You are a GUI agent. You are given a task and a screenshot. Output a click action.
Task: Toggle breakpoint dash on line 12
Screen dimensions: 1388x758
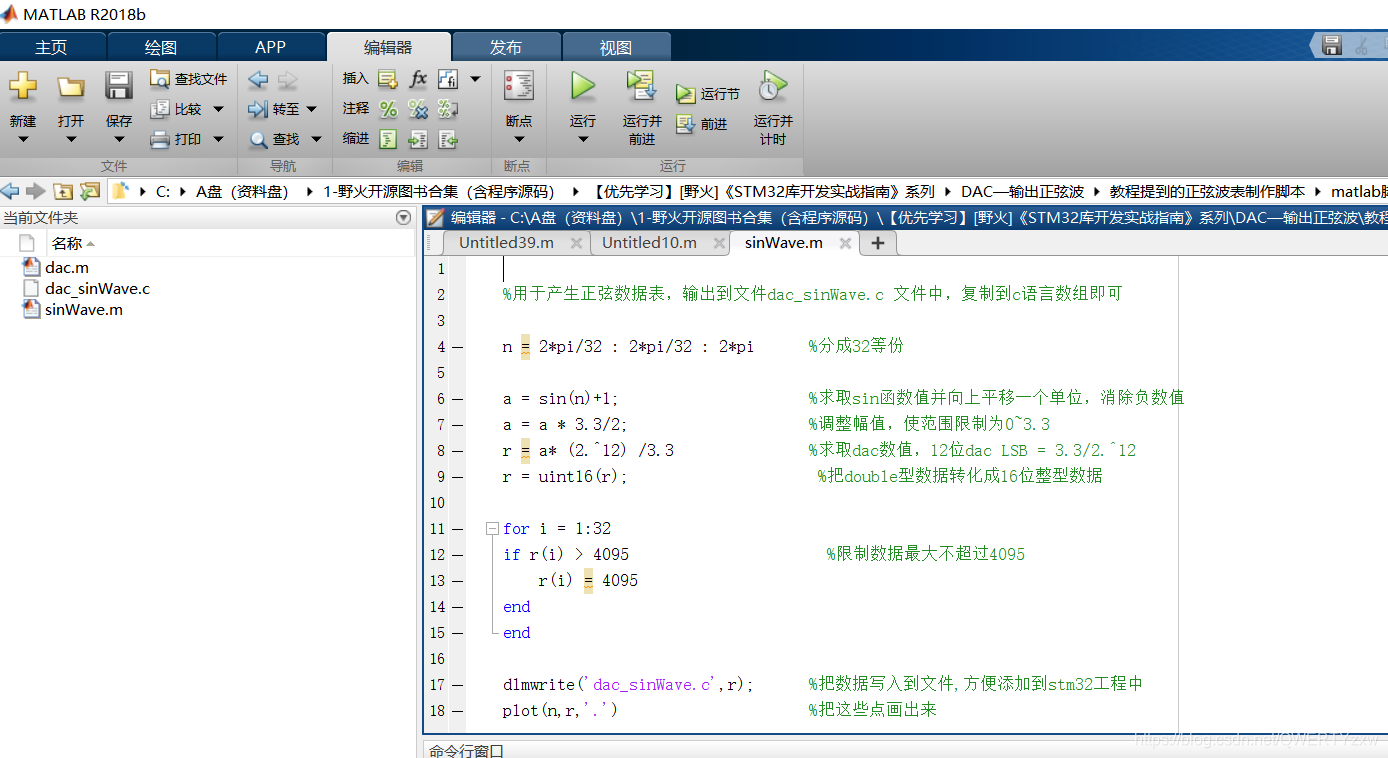pyautogui.click(x=457, y=555)
